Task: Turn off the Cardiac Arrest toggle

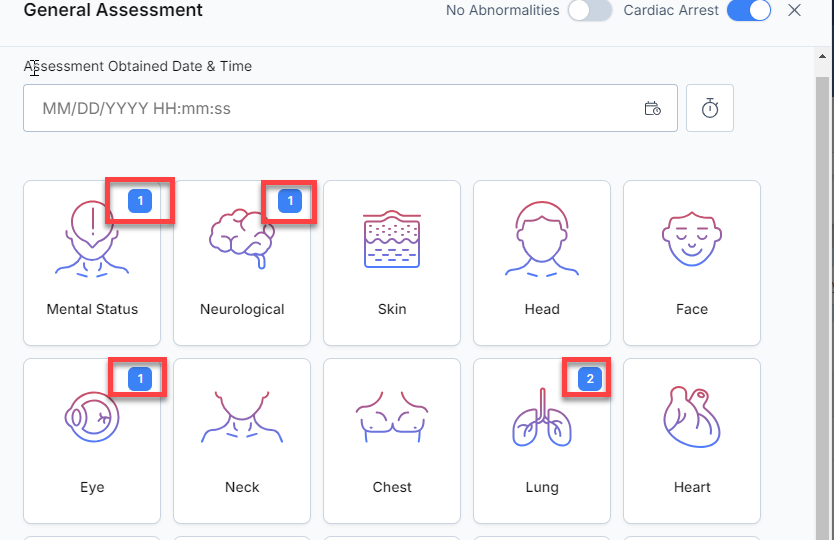Action: [749, 10]
